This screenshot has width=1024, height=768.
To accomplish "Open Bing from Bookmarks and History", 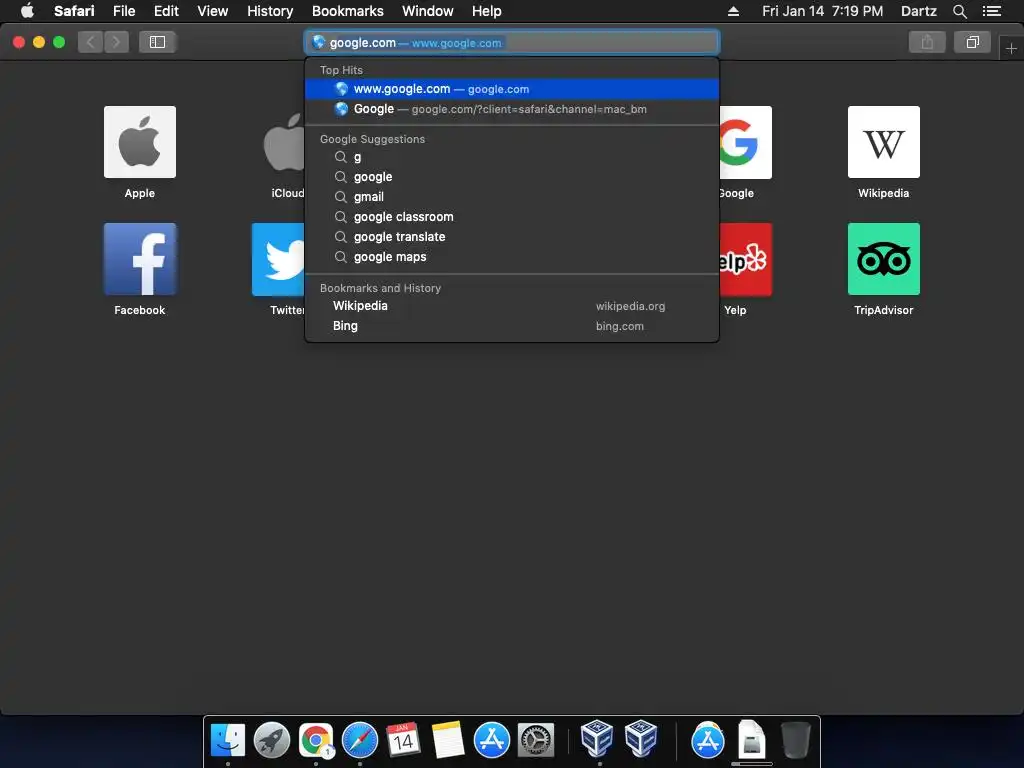I will pyautogui.click(x=512, y=326).
